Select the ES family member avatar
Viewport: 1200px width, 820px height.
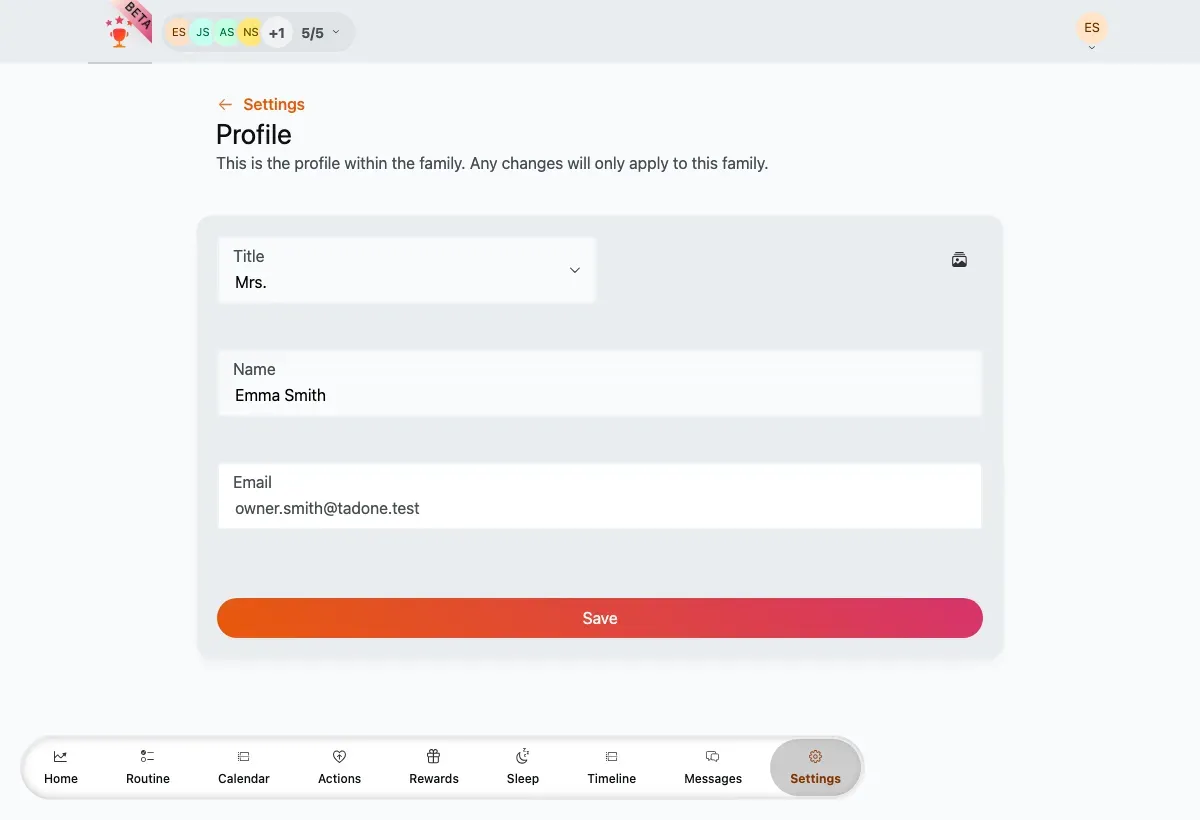(179, 32)
